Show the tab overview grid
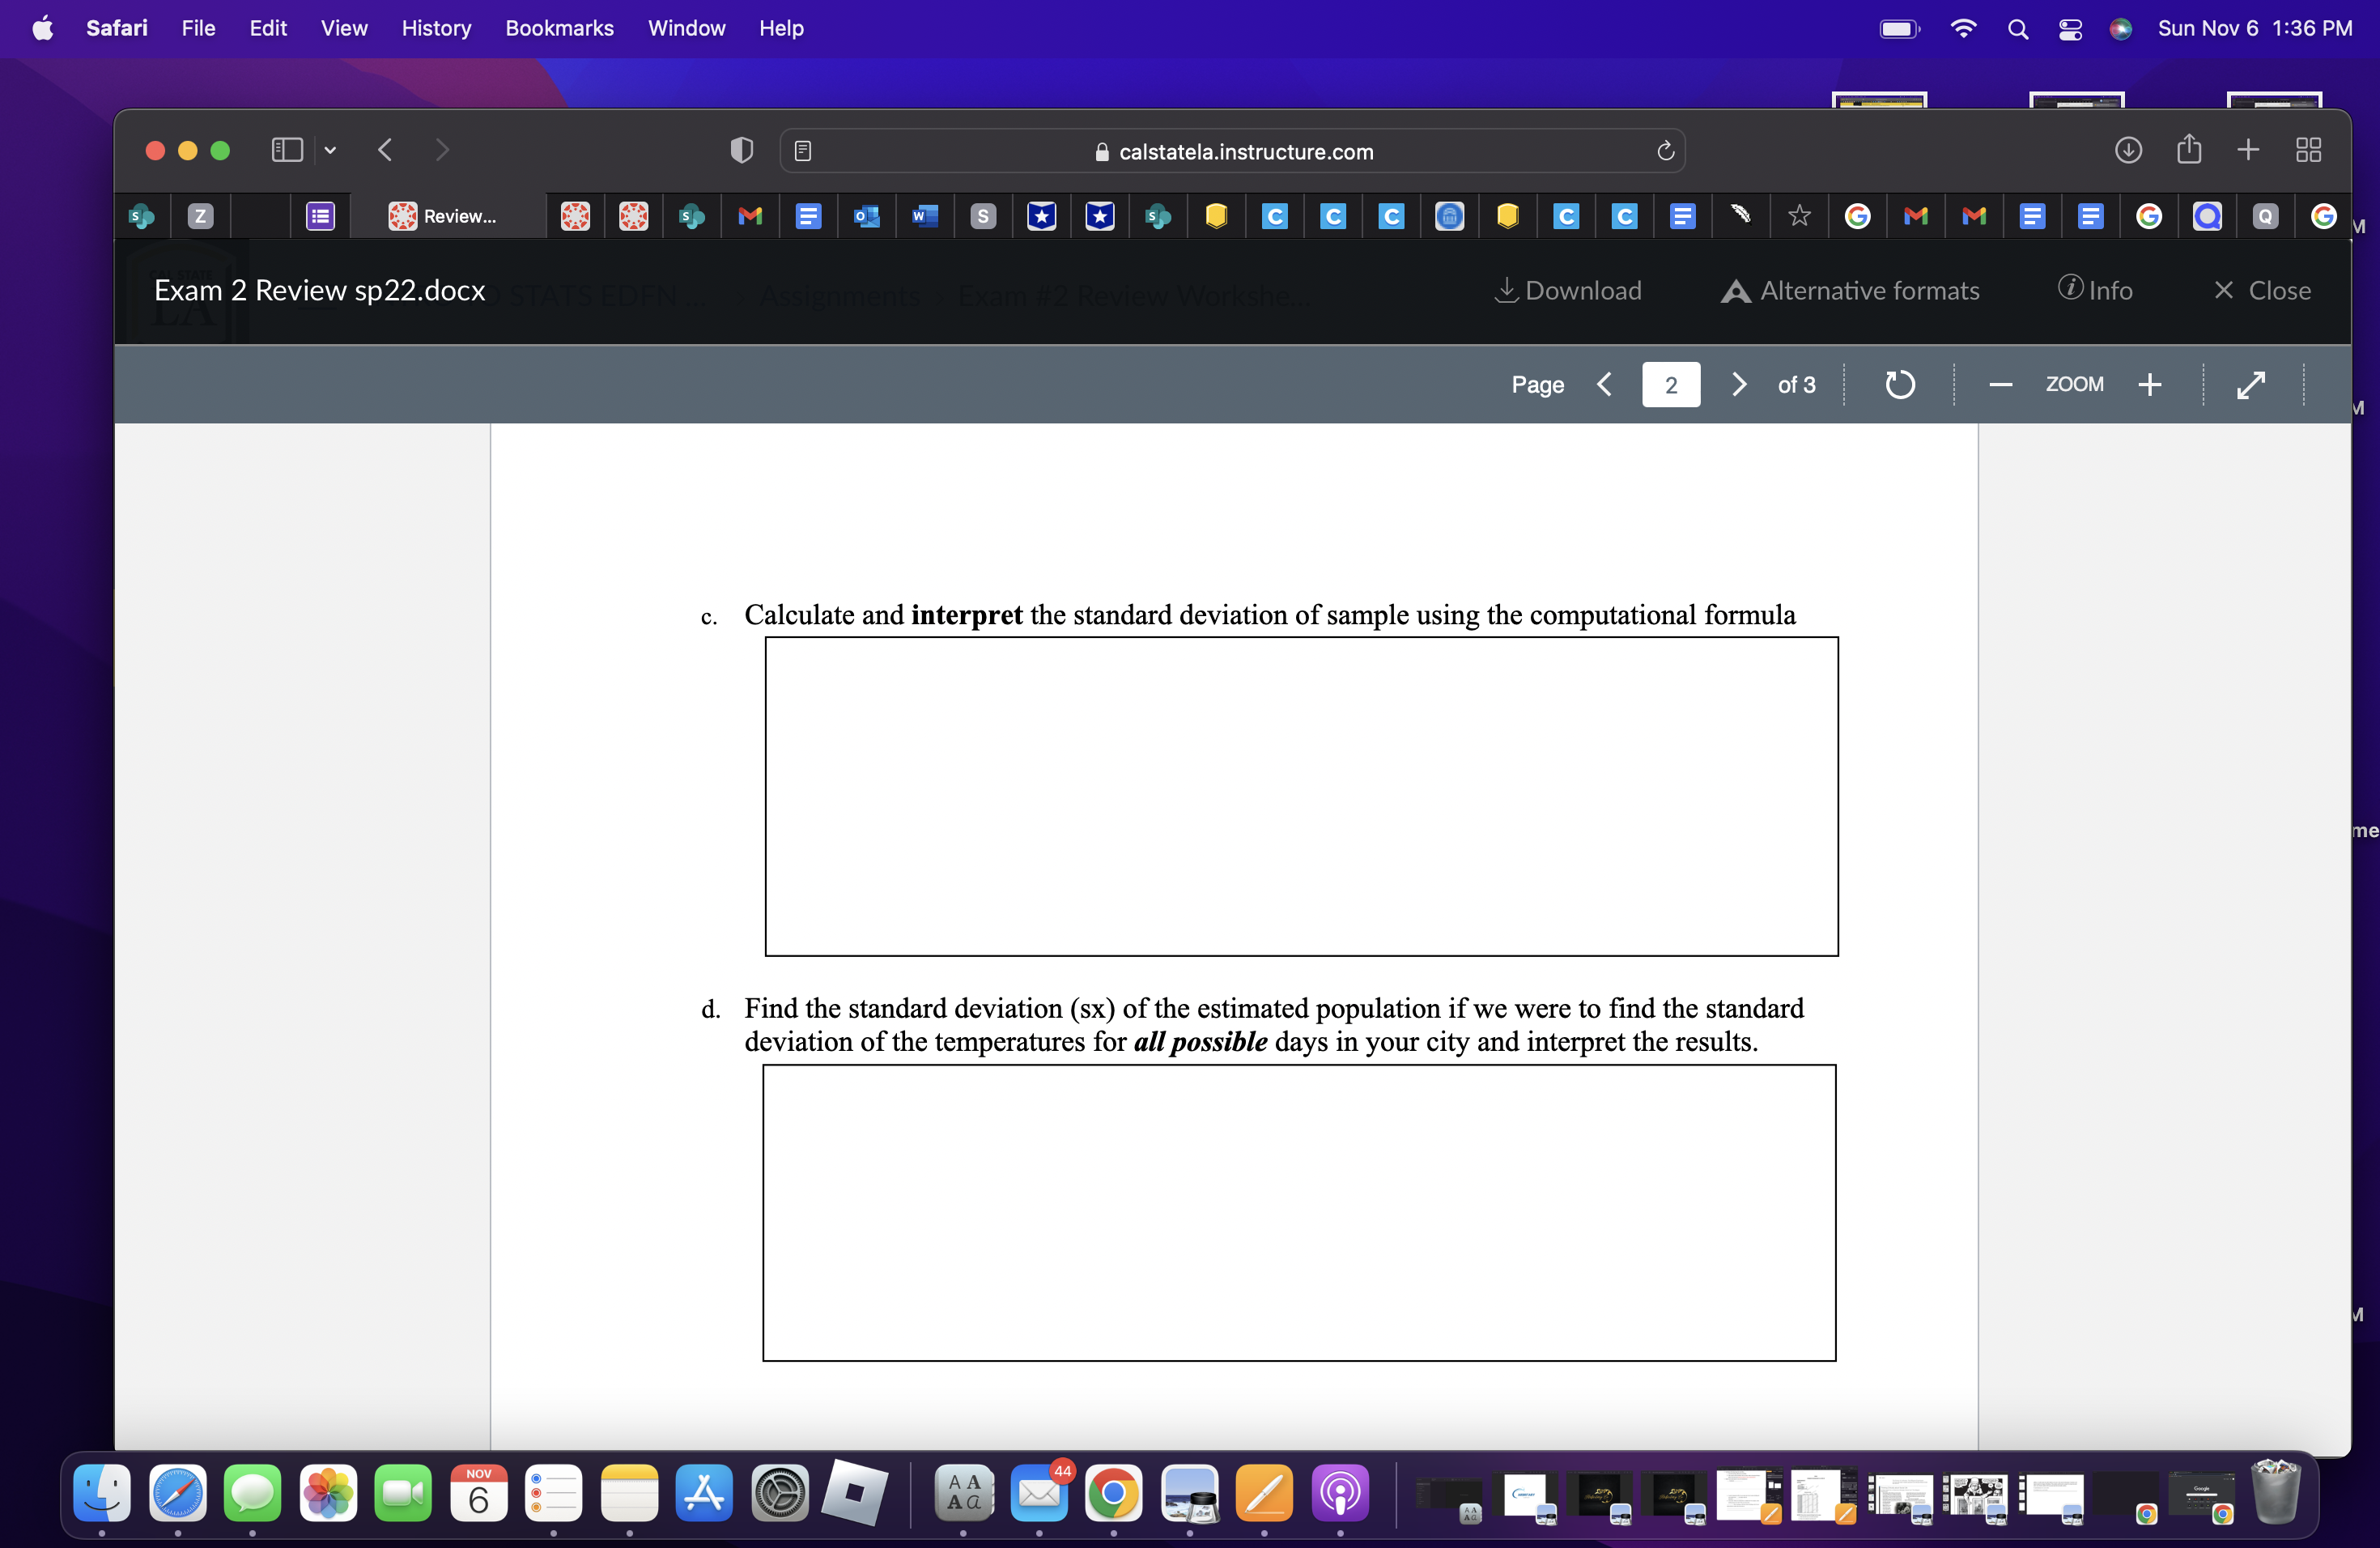2380x1548 pixels. [x=2308, y=150]
